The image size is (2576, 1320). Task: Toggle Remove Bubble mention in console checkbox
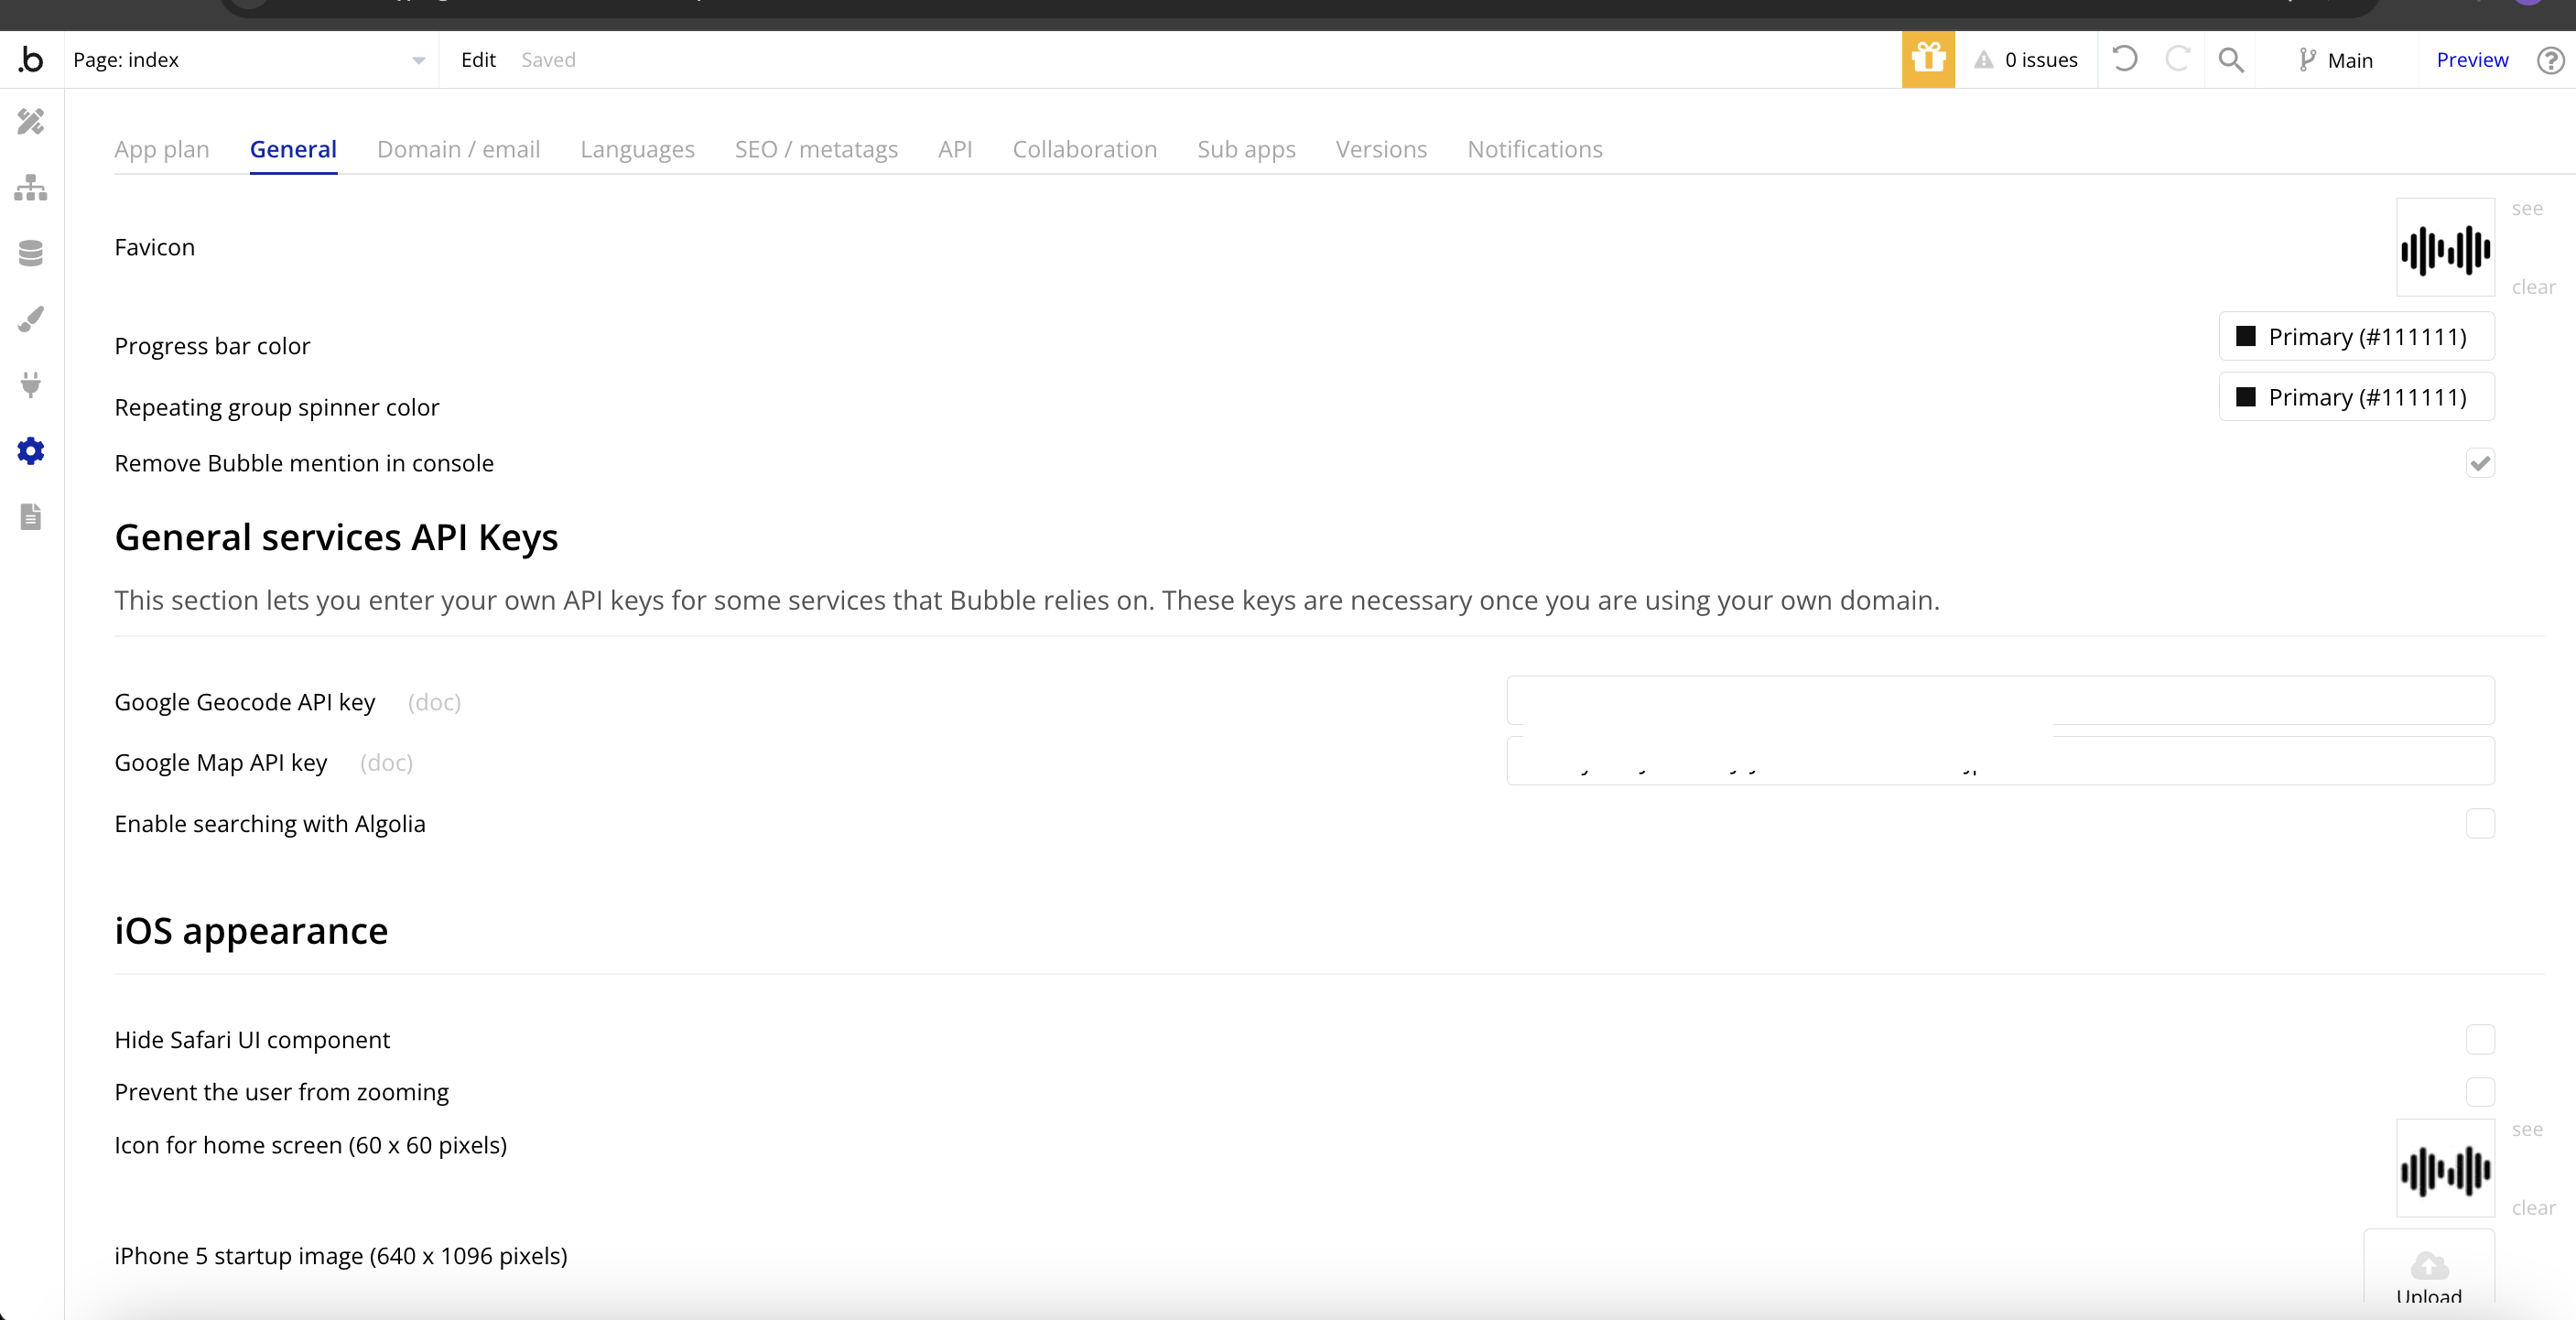(x=2480, y=463)
